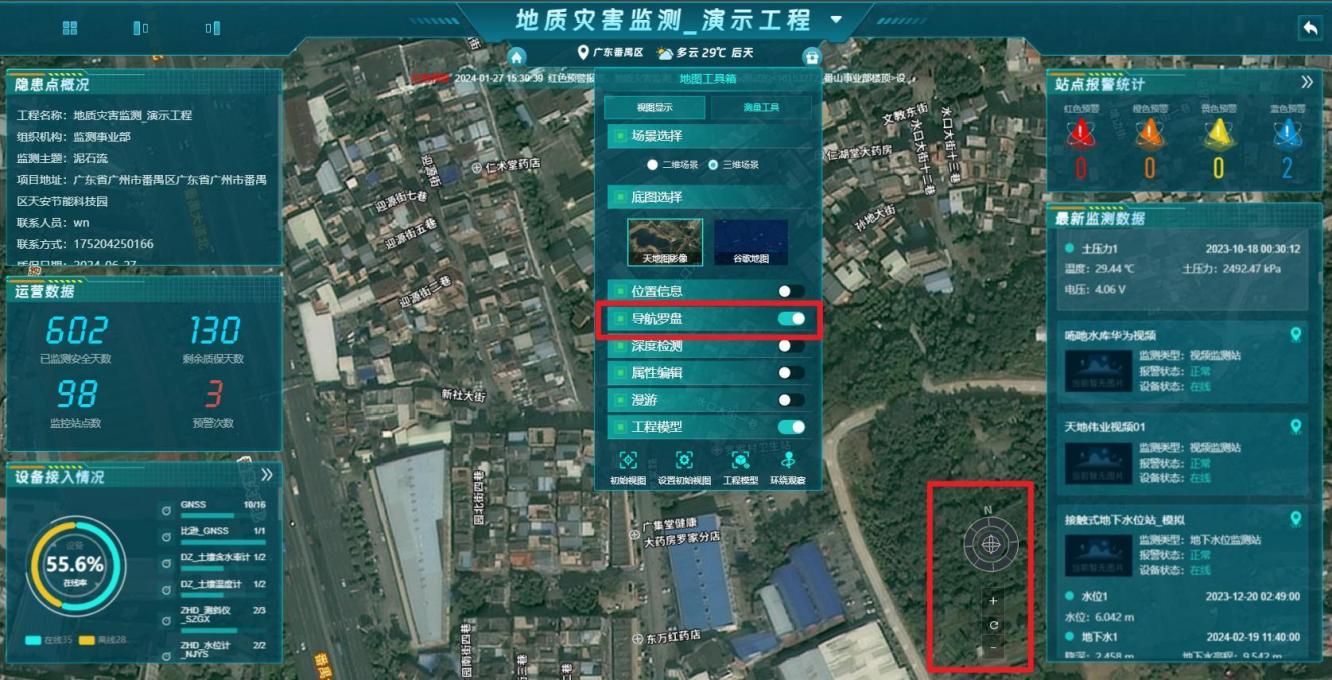Click the blue alarm count 2
The height and width of the screenshot is (680, 1332).
1287,168
